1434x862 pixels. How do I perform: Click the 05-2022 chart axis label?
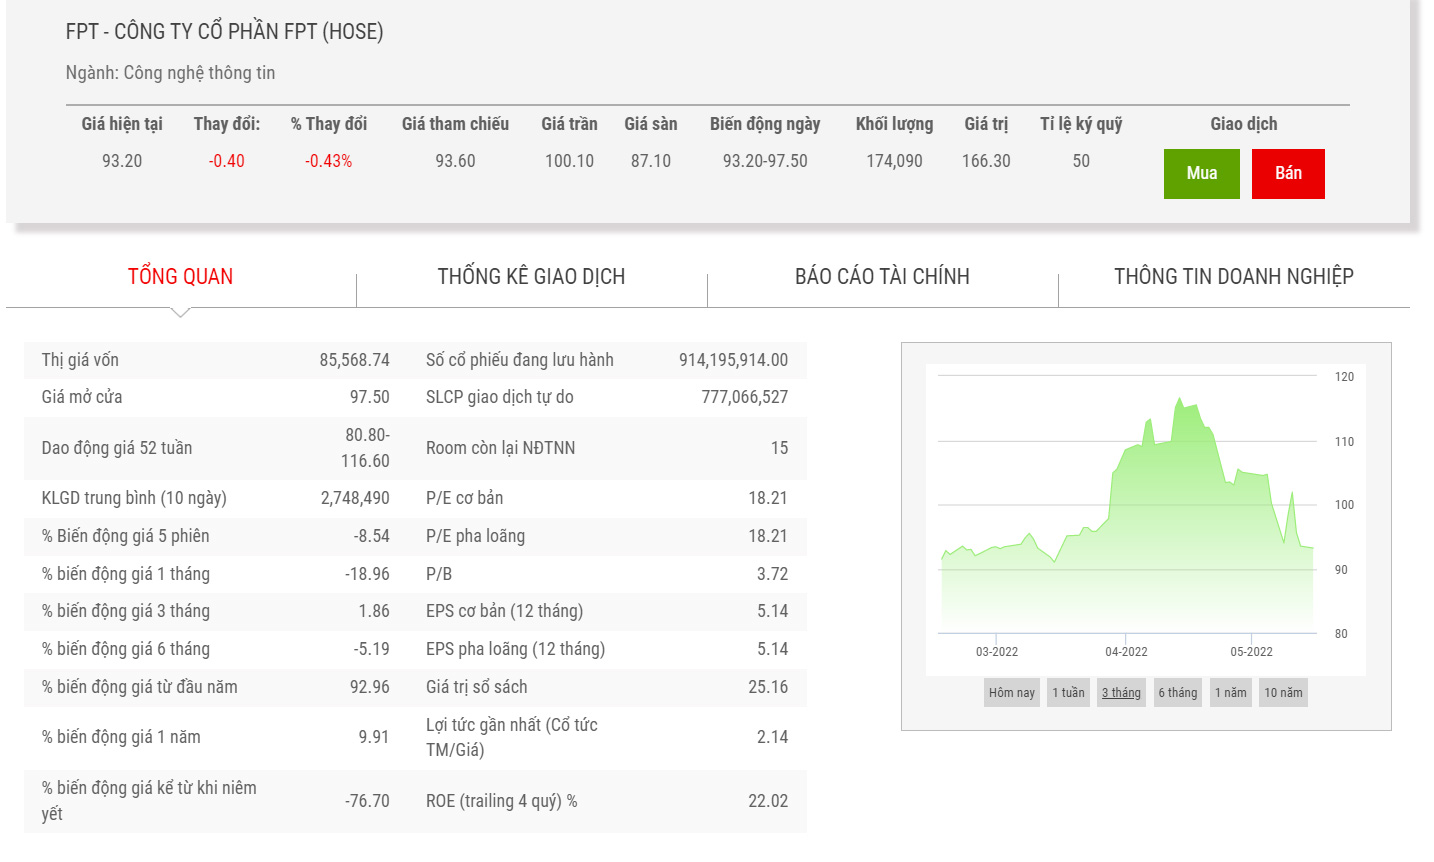pyautogui.click(x=1251, y=652)
